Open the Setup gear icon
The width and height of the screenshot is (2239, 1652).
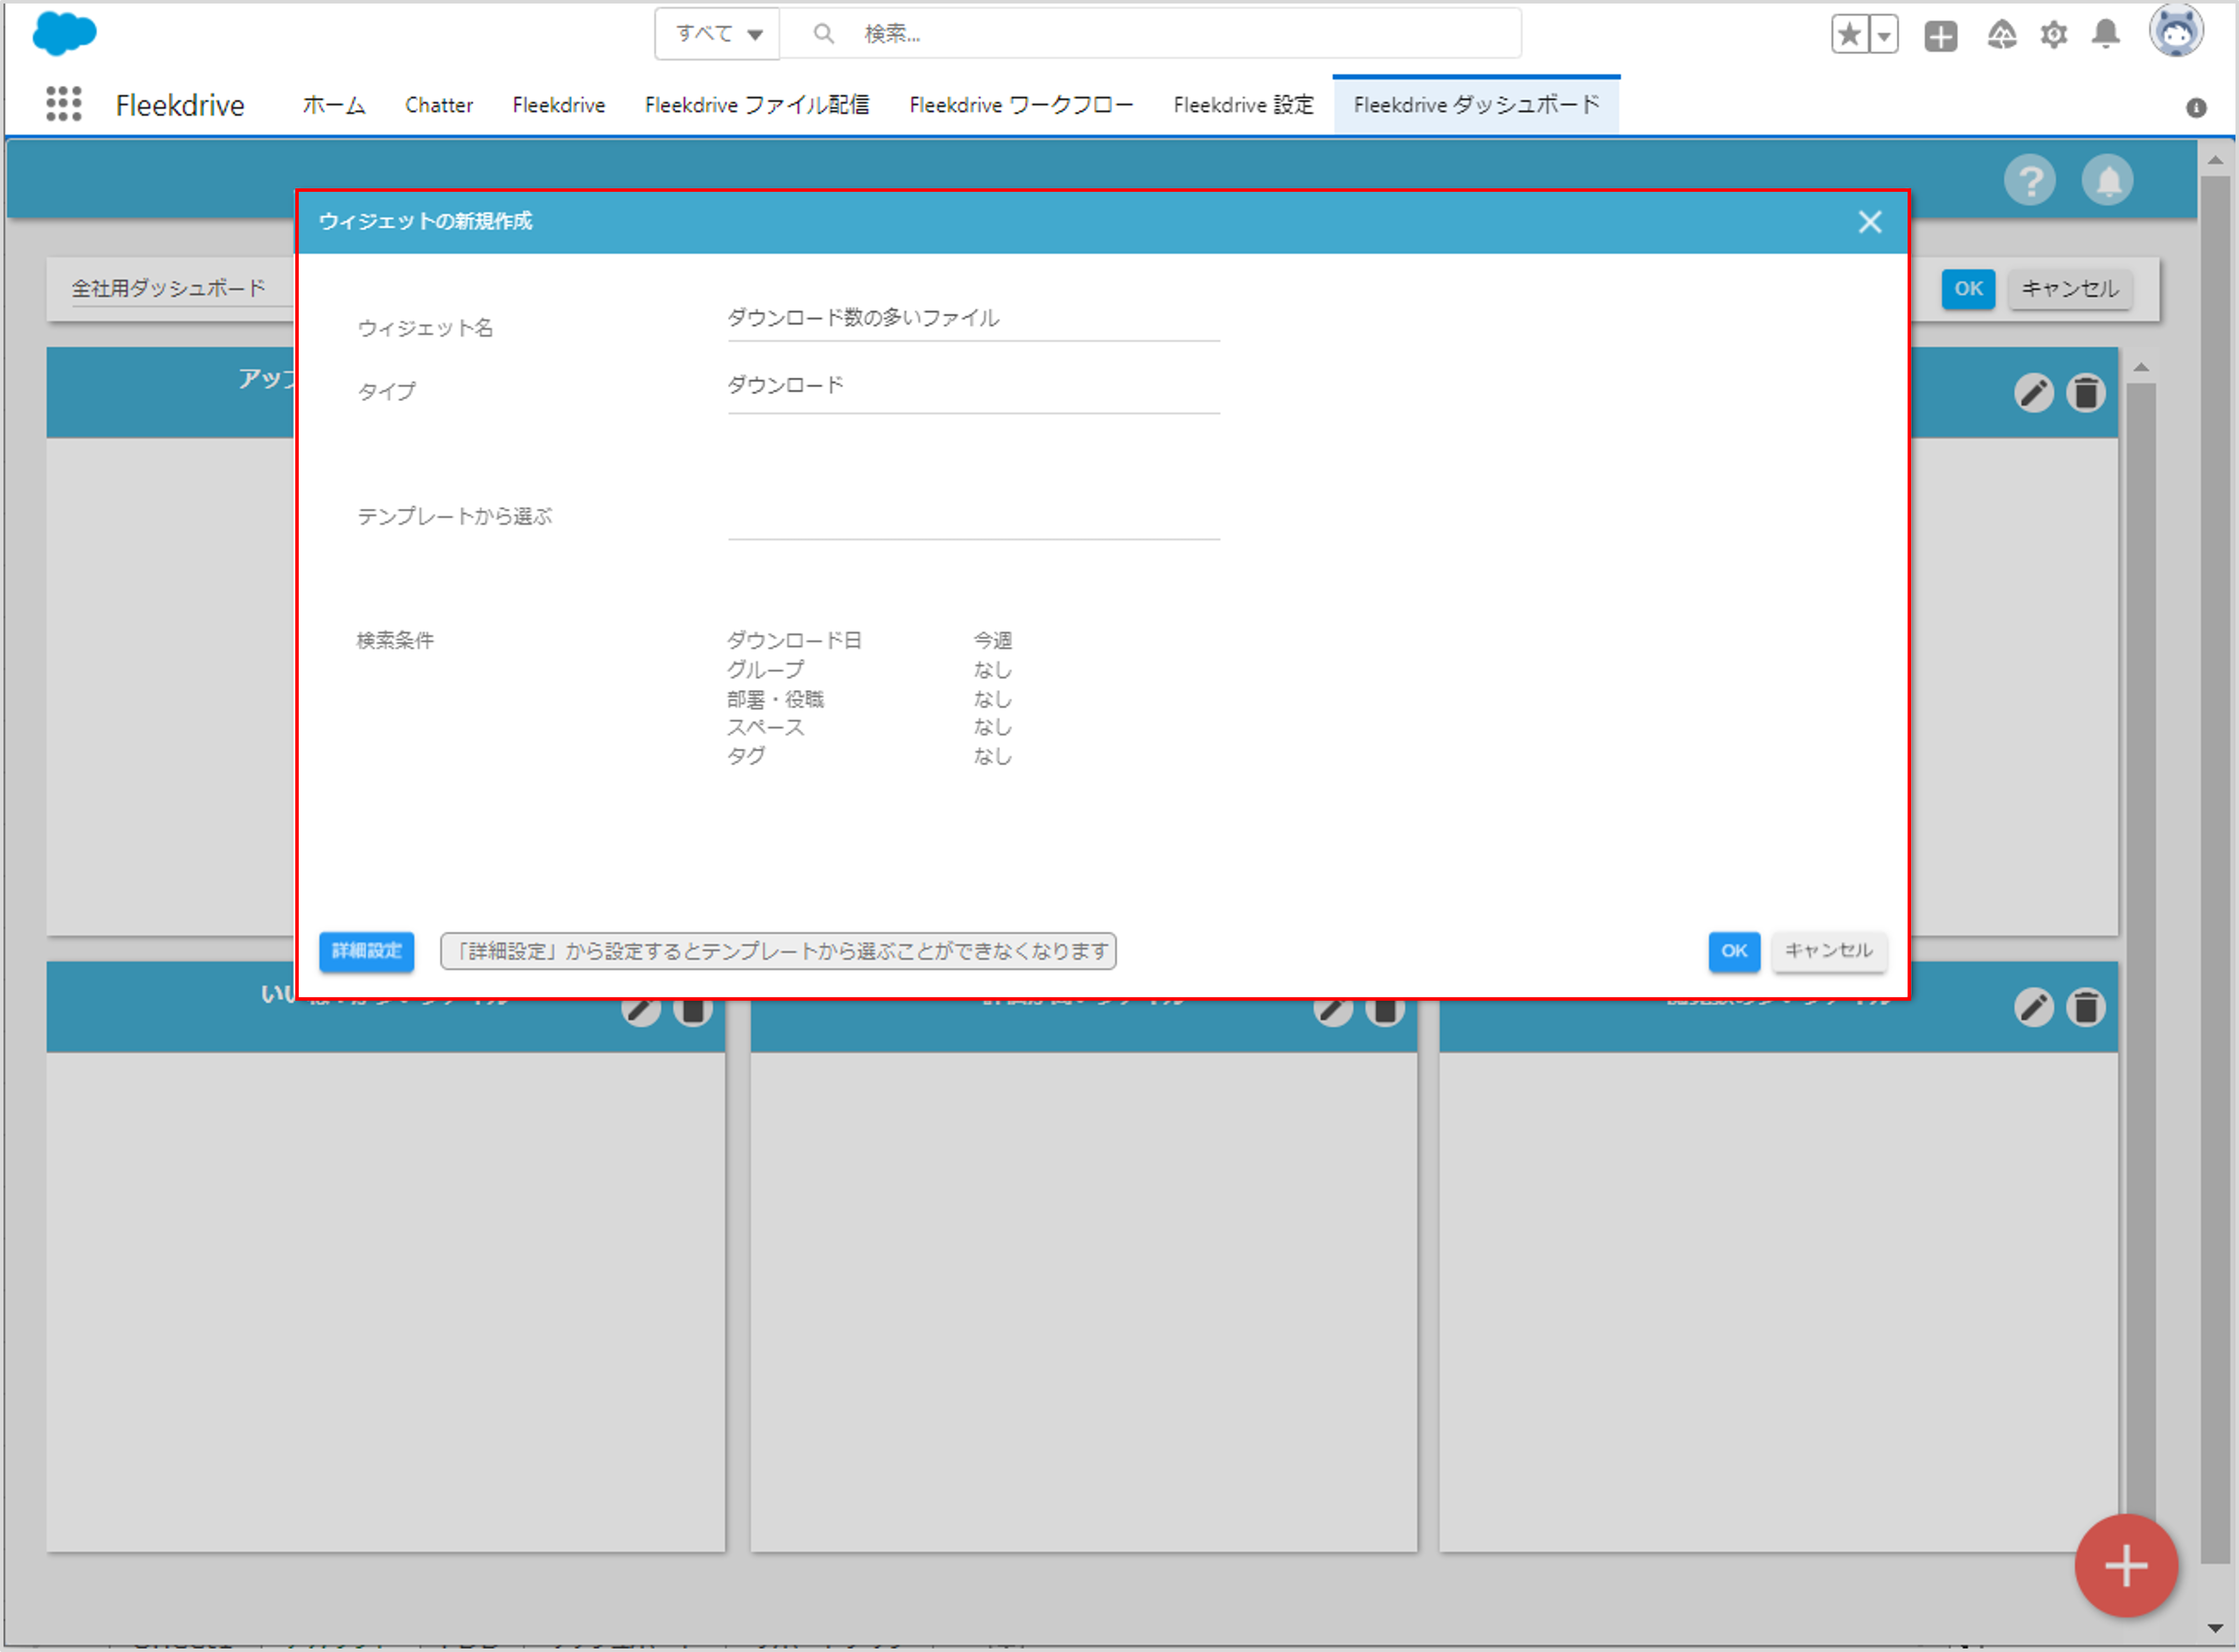point(2053,35)
